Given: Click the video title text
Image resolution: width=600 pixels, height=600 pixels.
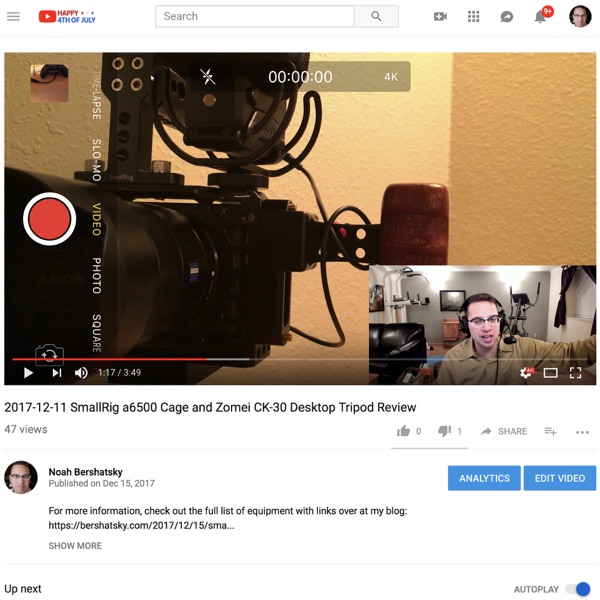Looking at the screenshot, I should 210,407.
